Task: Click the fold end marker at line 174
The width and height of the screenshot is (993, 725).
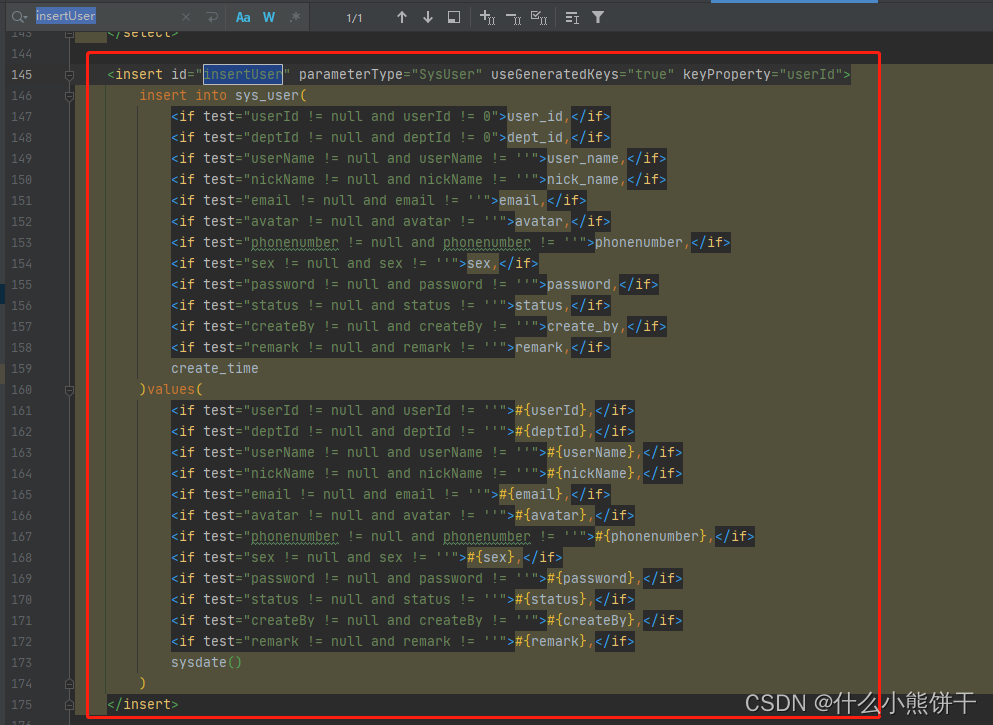Action: [70, 684]
